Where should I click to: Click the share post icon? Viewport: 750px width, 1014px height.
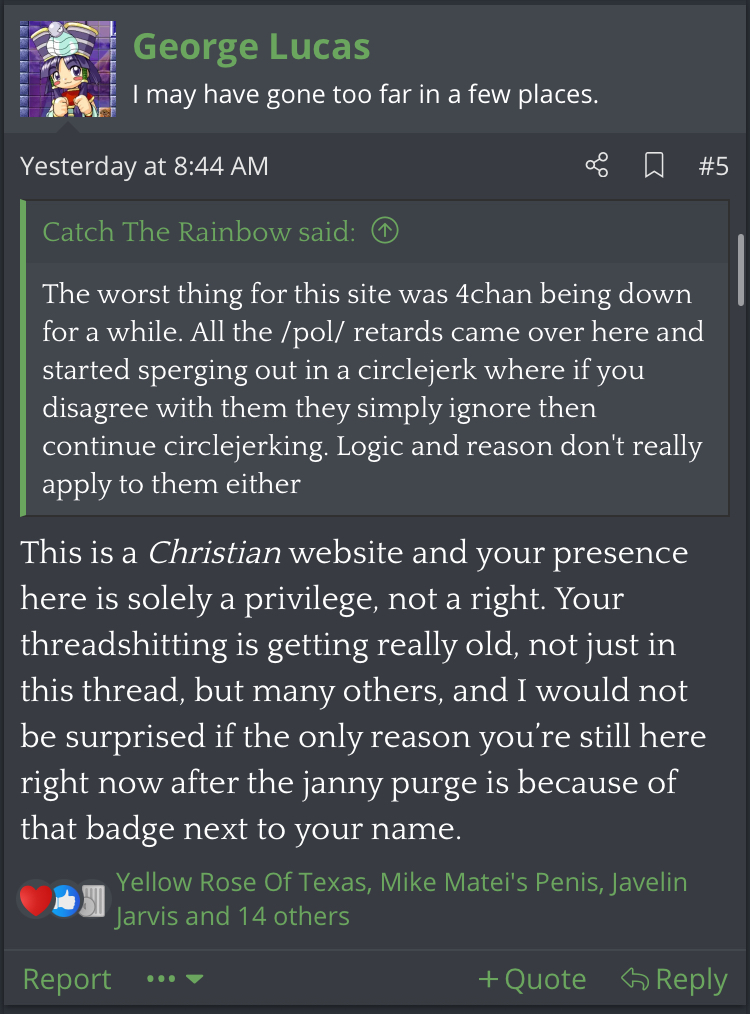coord(597,166)
